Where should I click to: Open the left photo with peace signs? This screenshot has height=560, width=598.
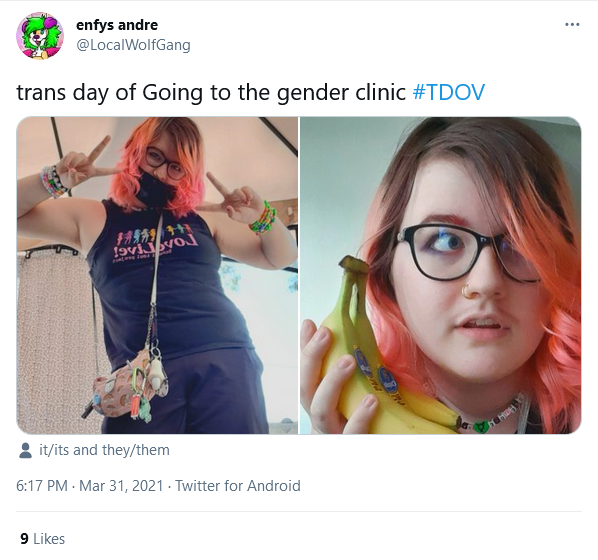(157, 275)
